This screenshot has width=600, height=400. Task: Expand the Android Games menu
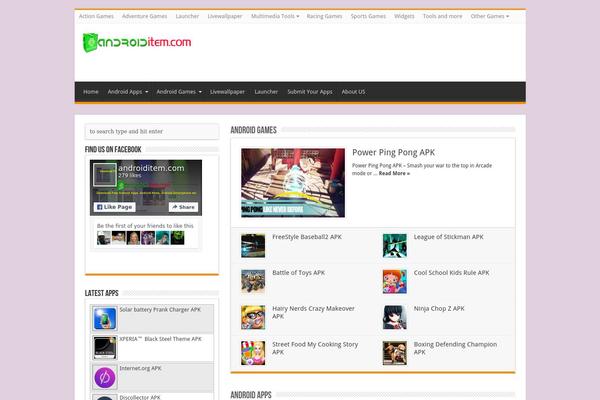coord(179,92)
